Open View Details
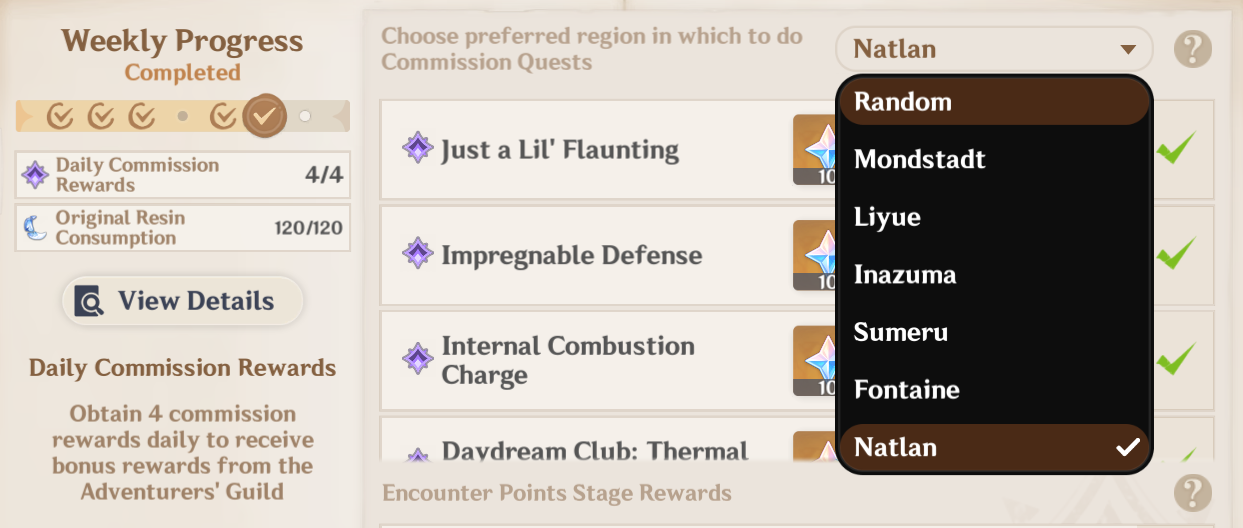Image resolution: width=1243 pixels, height=528 pixels. [182, 301]
